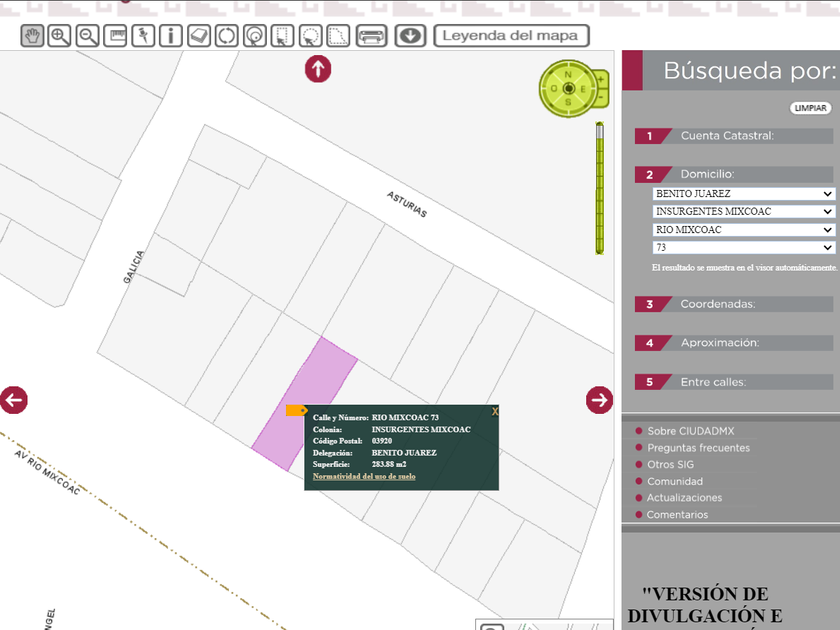Click the compass center button
Viewport: 840px width, 630px height.
[569, 88]
